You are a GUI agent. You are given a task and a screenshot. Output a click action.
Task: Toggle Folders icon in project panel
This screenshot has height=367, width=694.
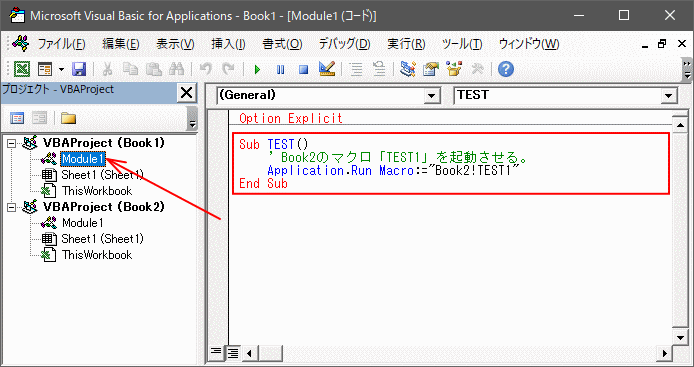click(68, 118)
